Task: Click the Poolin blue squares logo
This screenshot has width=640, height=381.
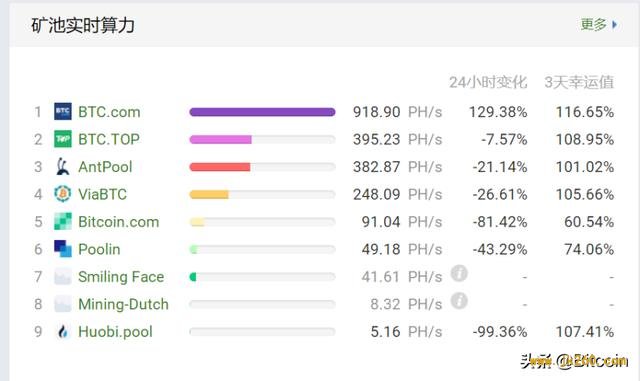Action: 63,249
